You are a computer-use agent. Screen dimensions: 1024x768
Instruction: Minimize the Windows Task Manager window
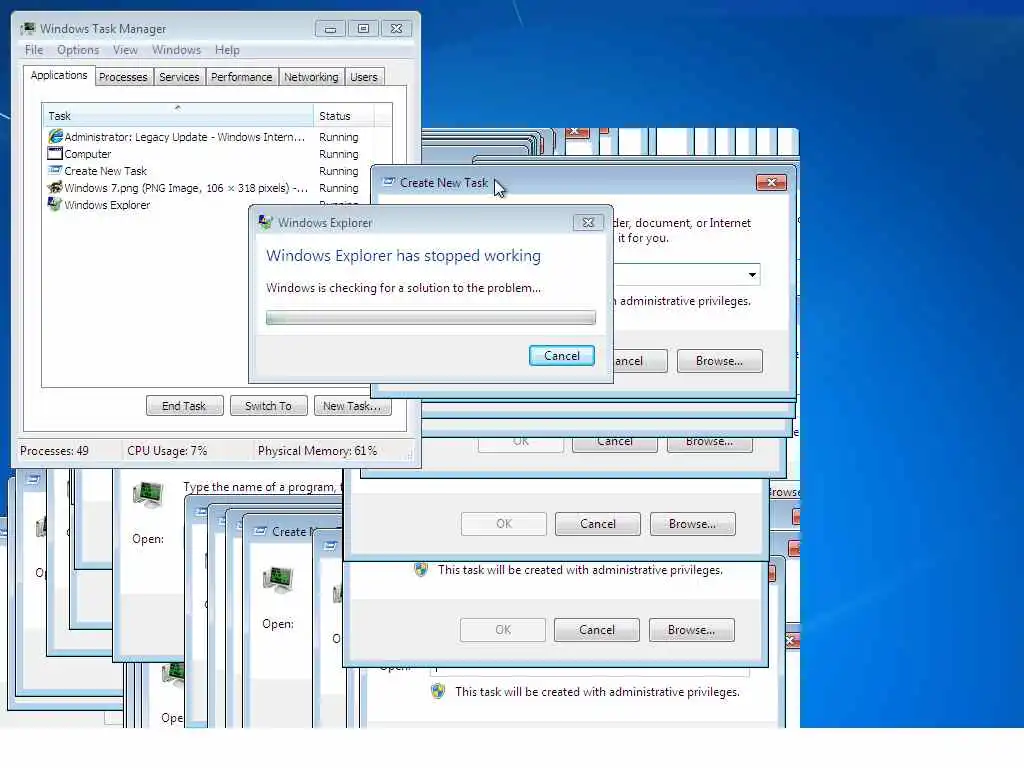[x=330, y=29]
